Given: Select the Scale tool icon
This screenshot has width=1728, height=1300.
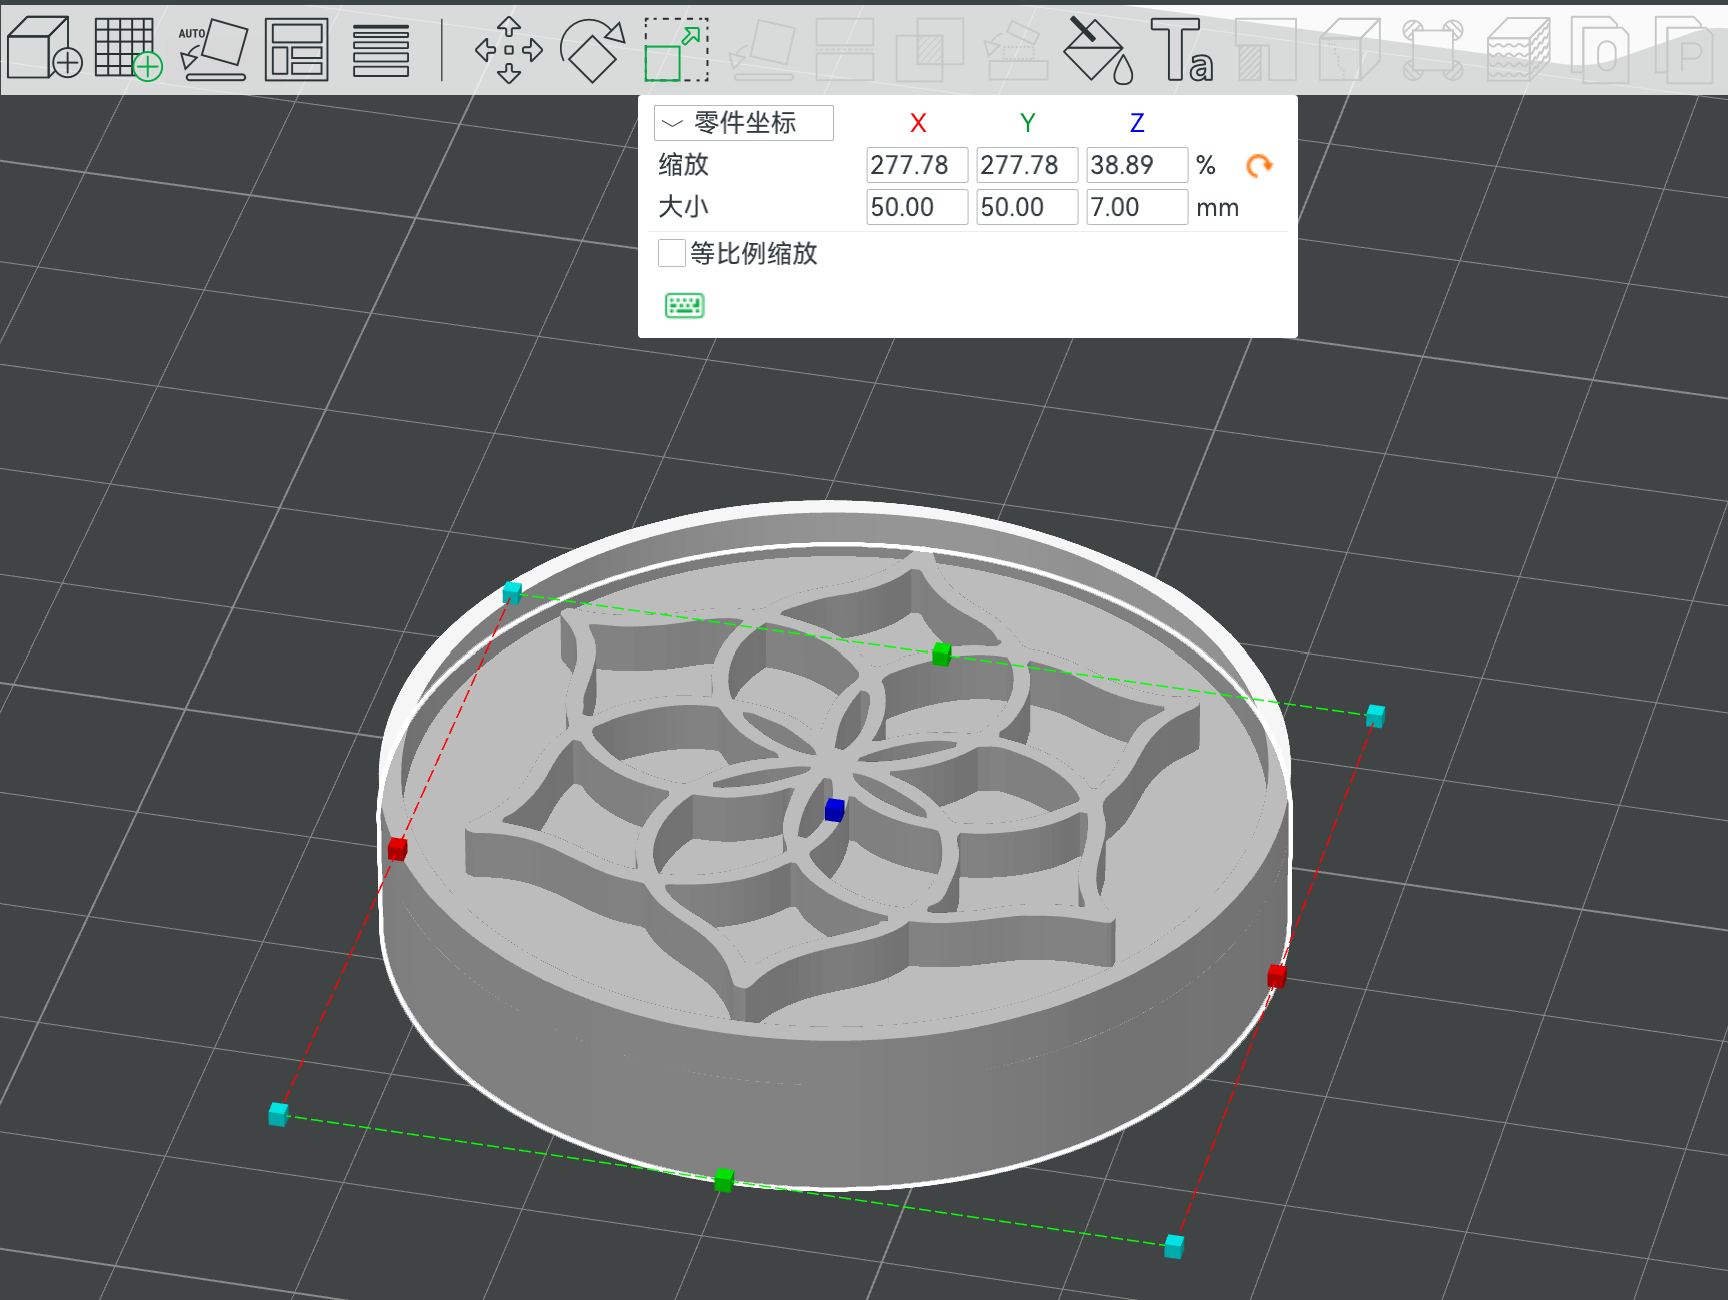Looking at the screenshot, I should pos(677,49).
